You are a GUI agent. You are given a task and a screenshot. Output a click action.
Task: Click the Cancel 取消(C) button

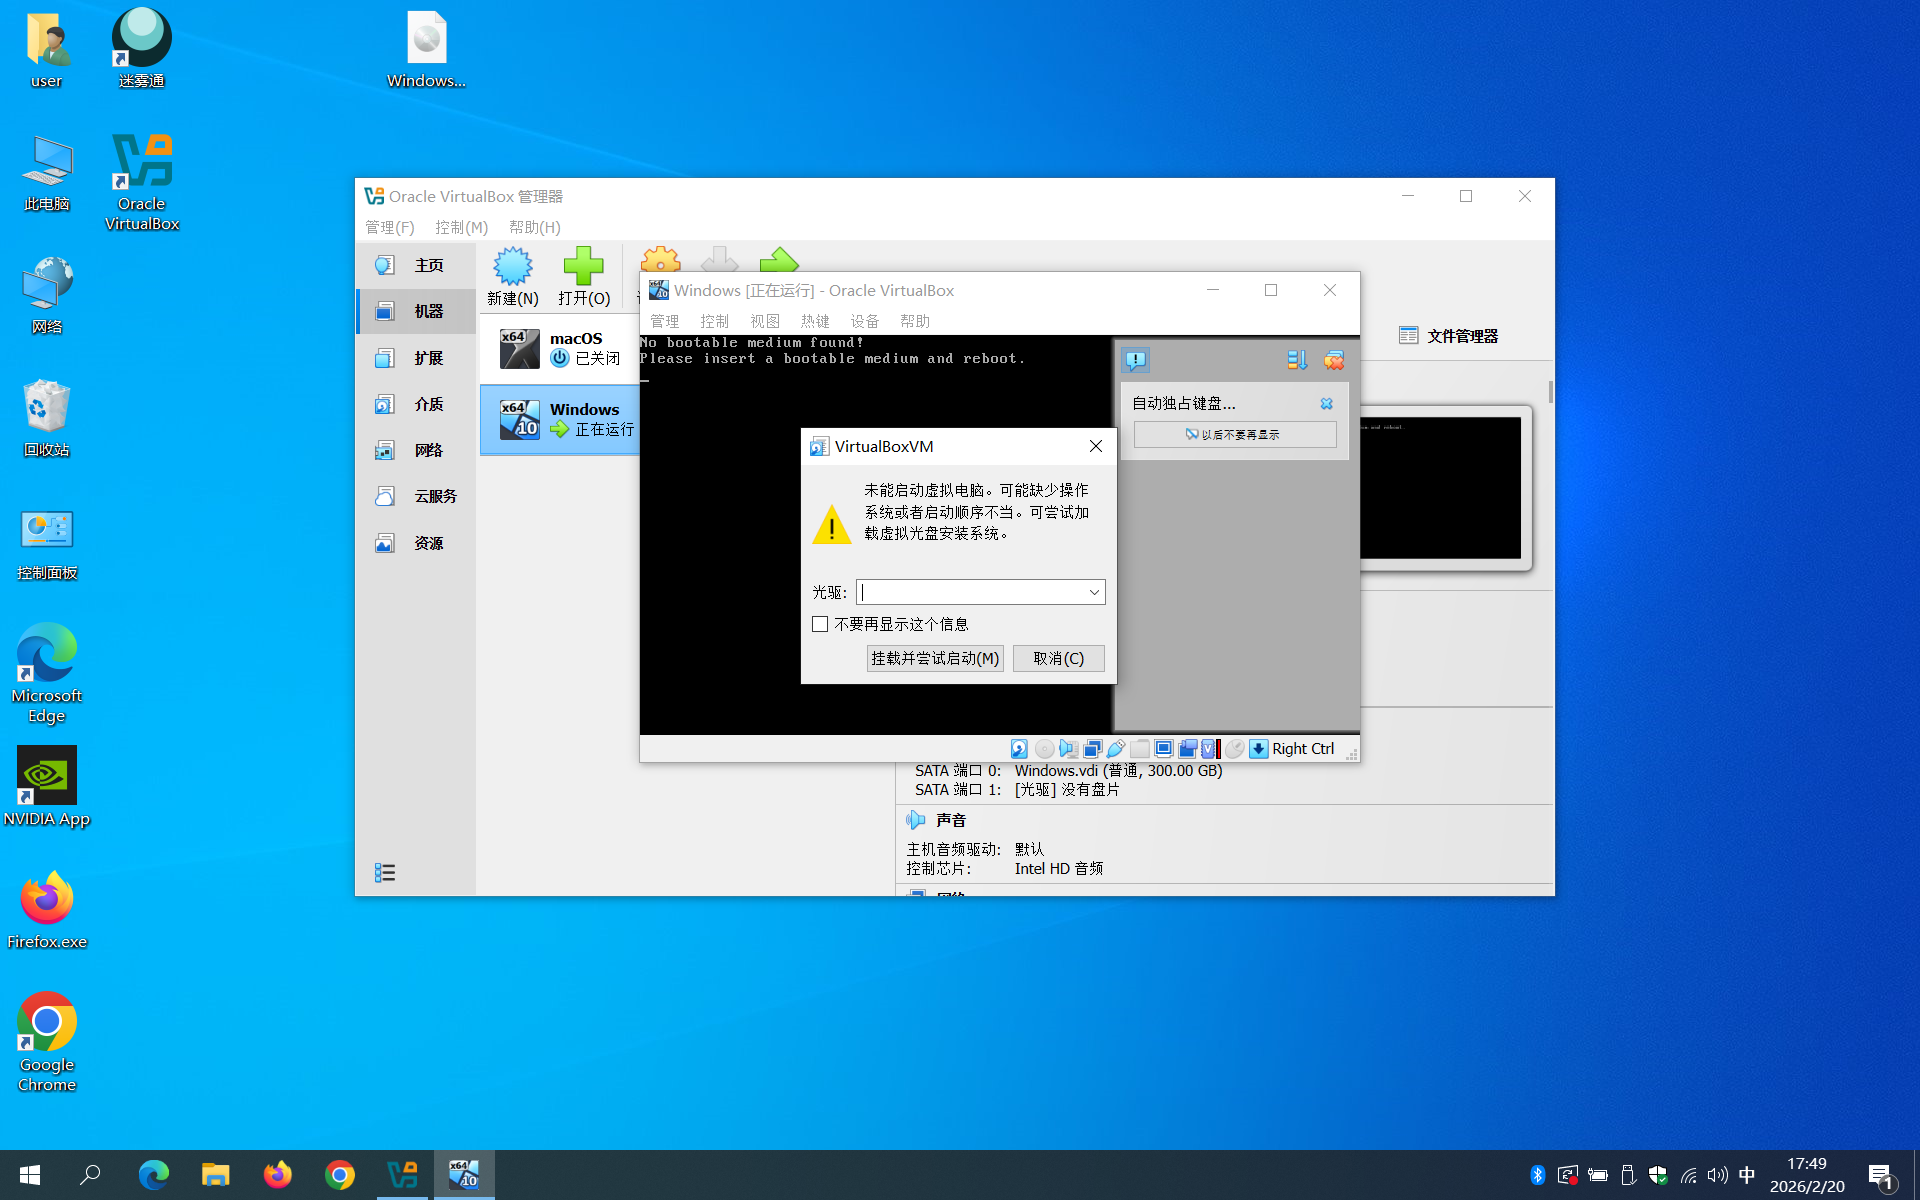pyautogui.click(x=1058, y=658)
